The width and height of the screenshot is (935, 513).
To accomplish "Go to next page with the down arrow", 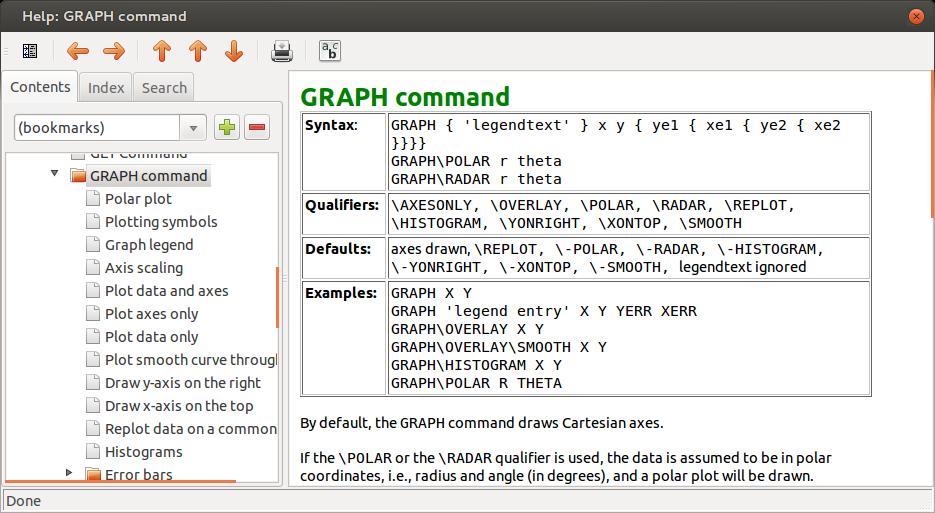I will (234, 51).
